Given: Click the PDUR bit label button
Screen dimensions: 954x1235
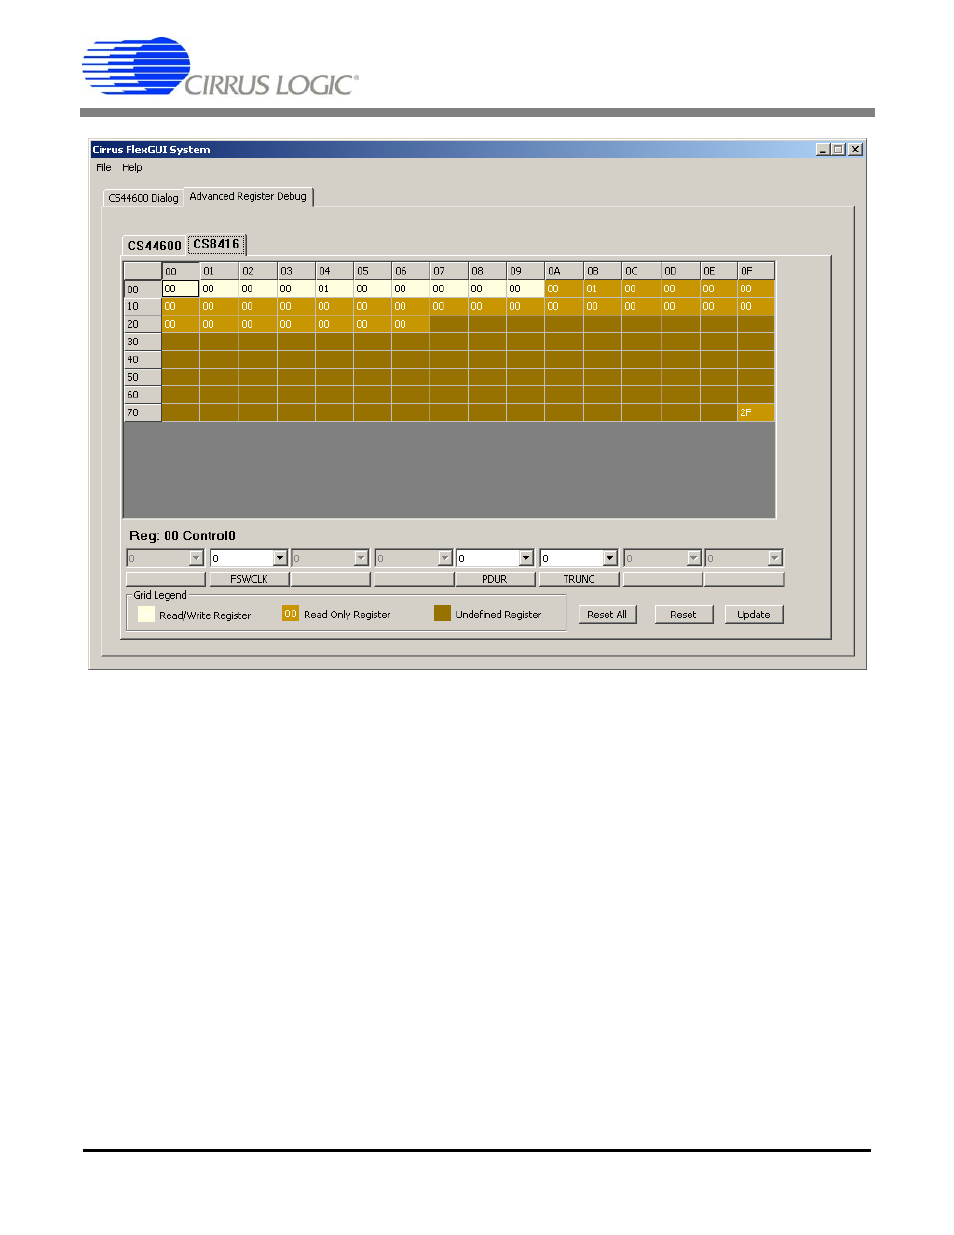Looking at the screenshot, I should pos(495,579).
